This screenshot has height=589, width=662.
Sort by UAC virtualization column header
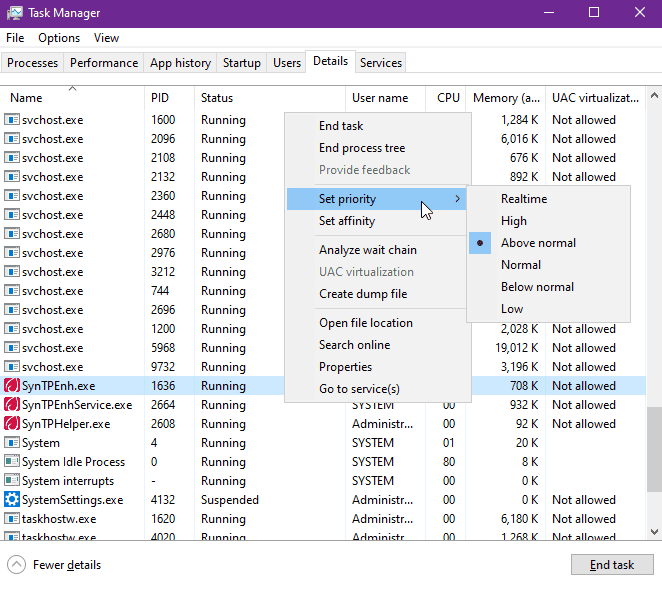click(595, 98)
